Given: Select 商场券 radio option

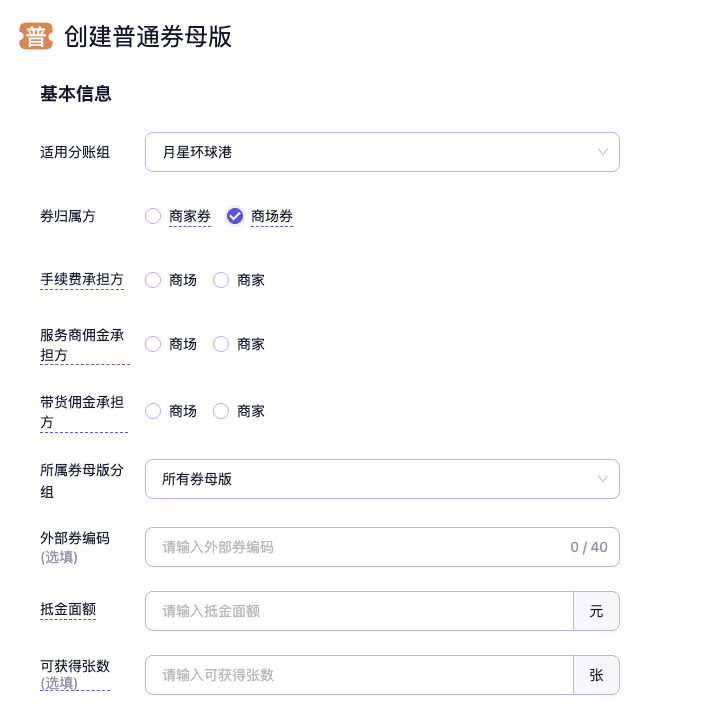Looking at the screenshot, I should pos(235,216).
